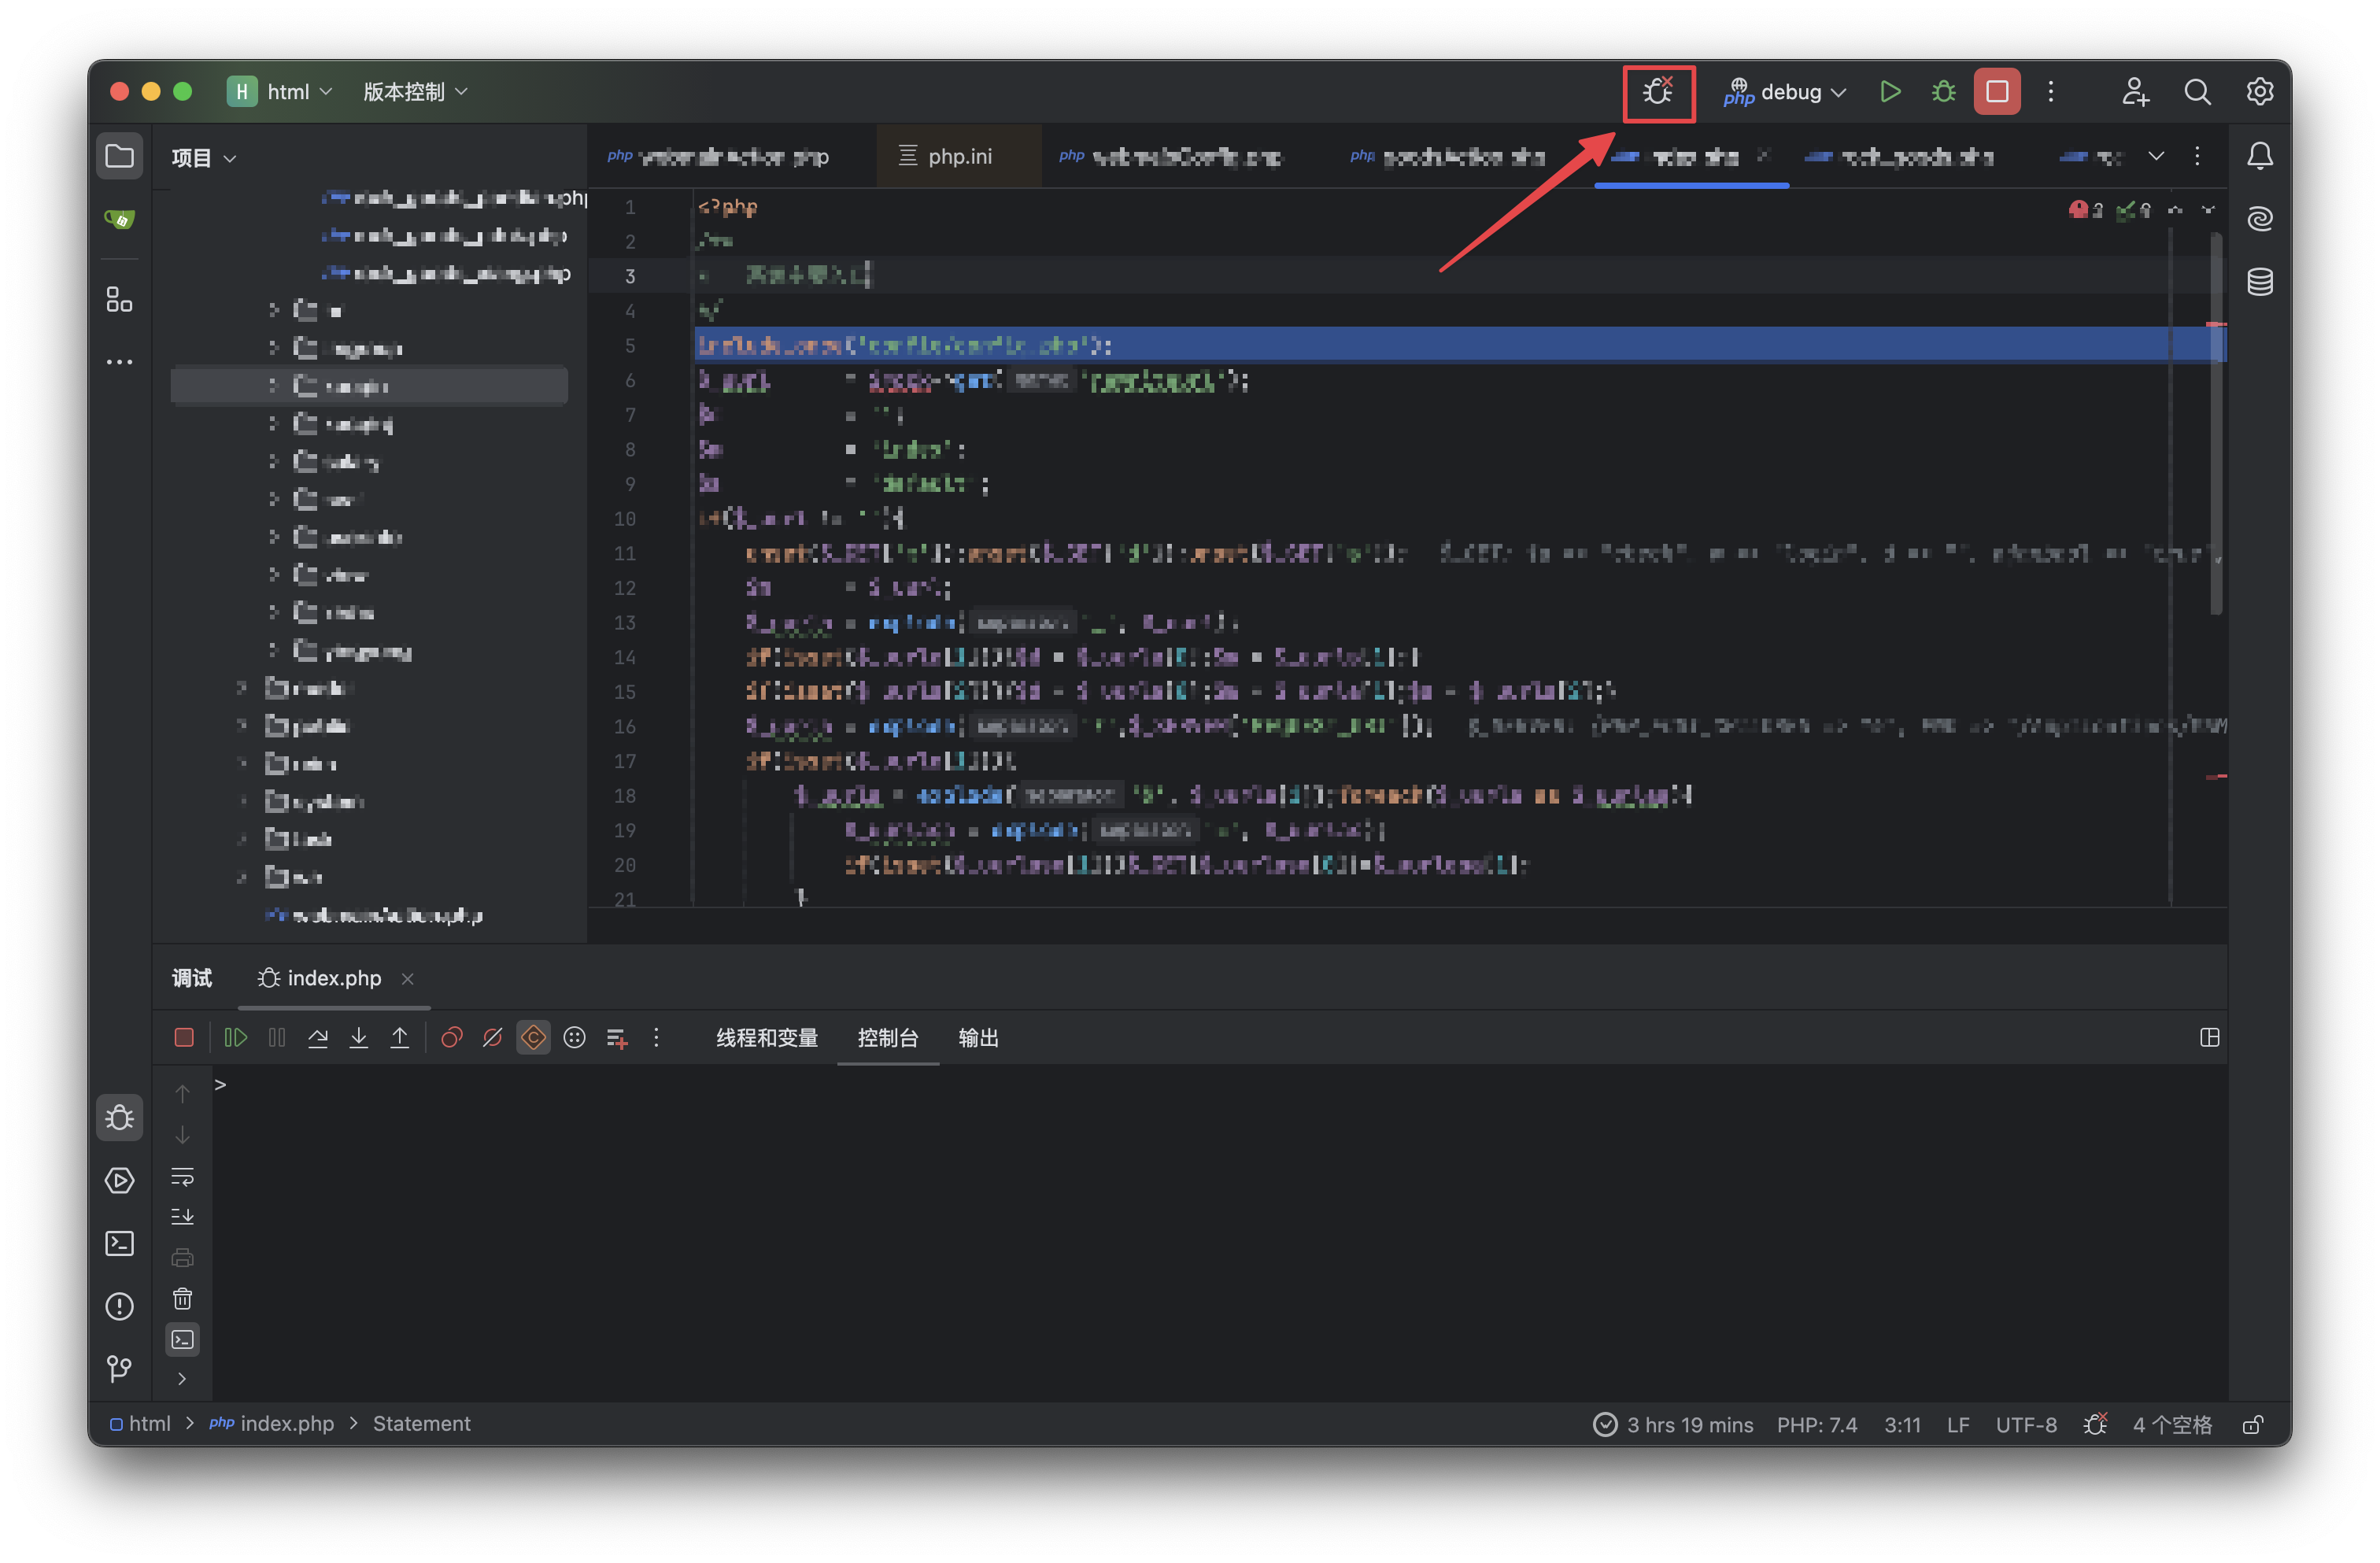The image size is (2380, 1563).
Task: Open the debug run configuration dropdown
Action: point(1784,92)
